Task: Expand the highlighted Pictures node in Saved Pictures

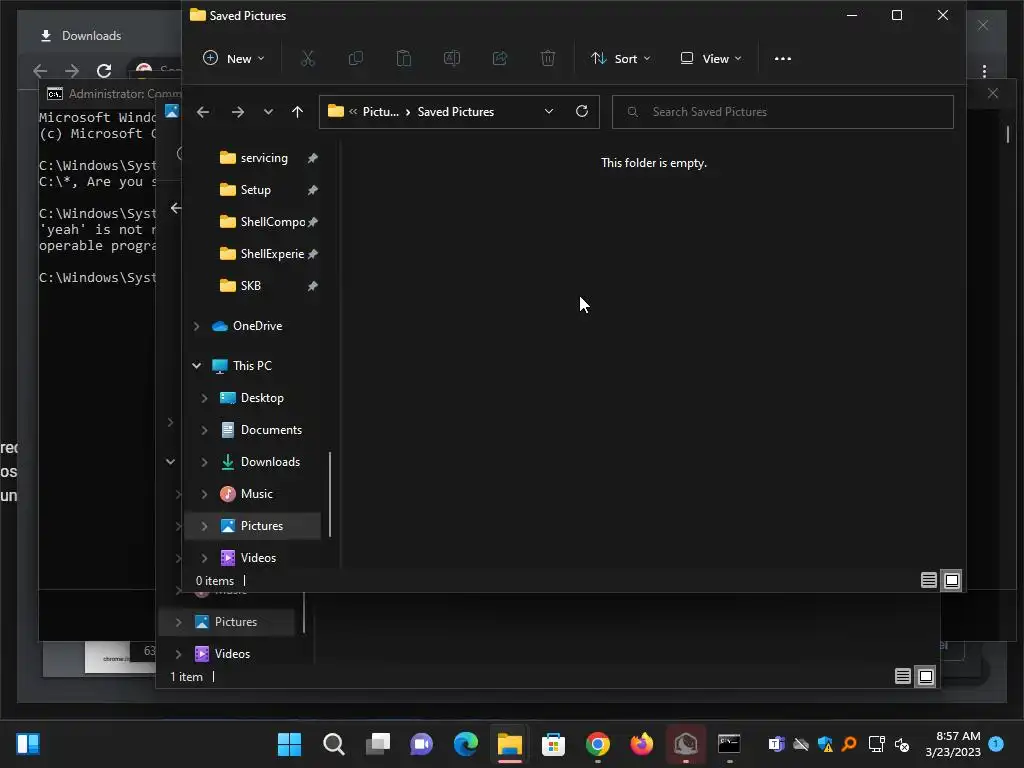Action: click(204, 526)
